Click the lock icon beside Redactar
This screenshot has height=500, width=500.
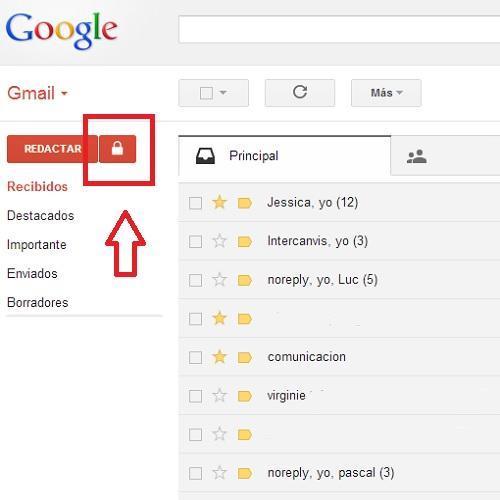117,149
